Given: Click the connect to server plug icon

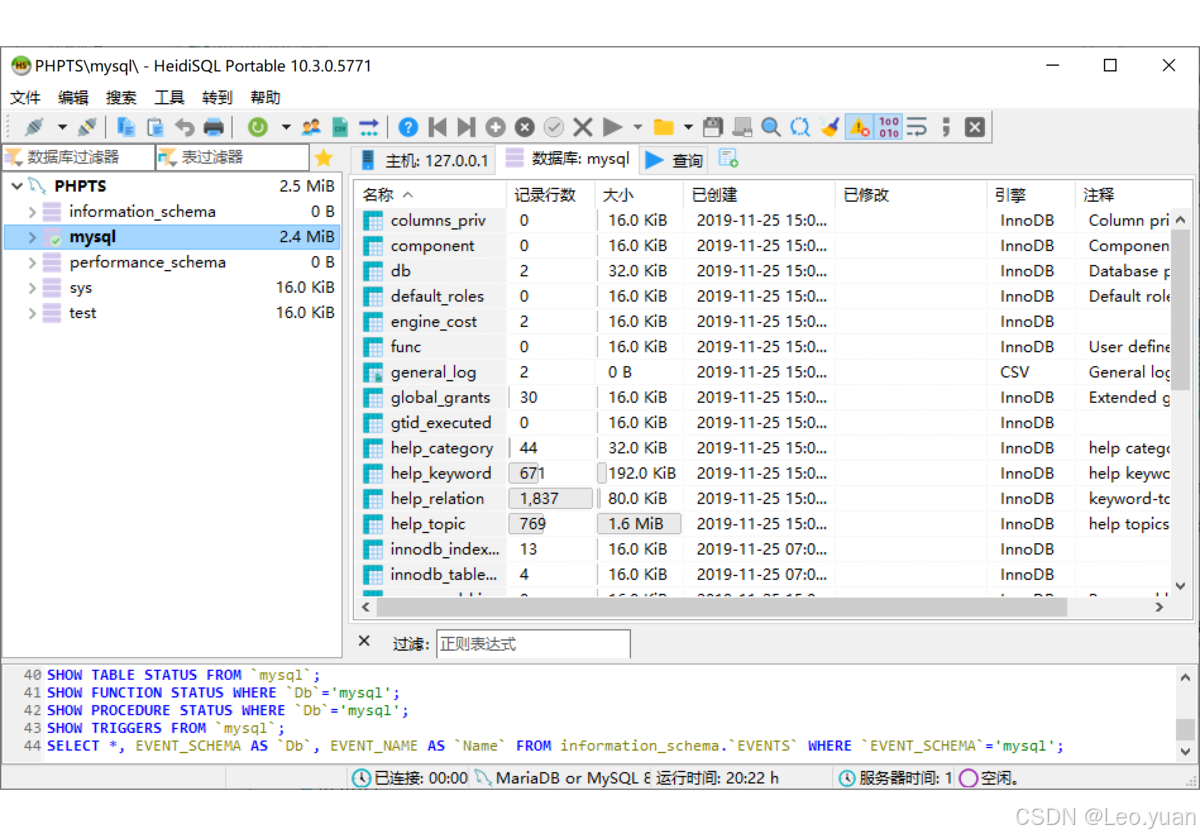Looking at the screenshot, I should pos(35,127).
